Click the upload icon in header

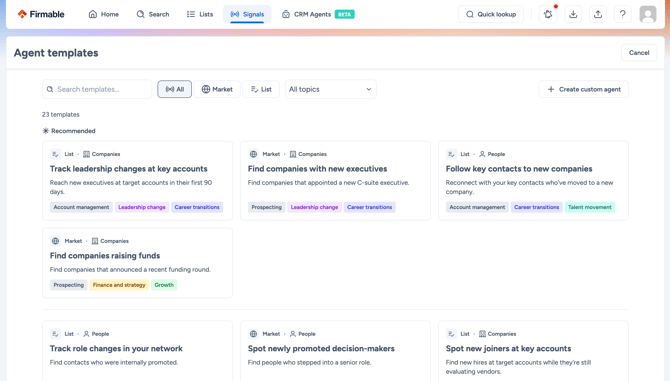pyautogui.click(x=598, y=14)
